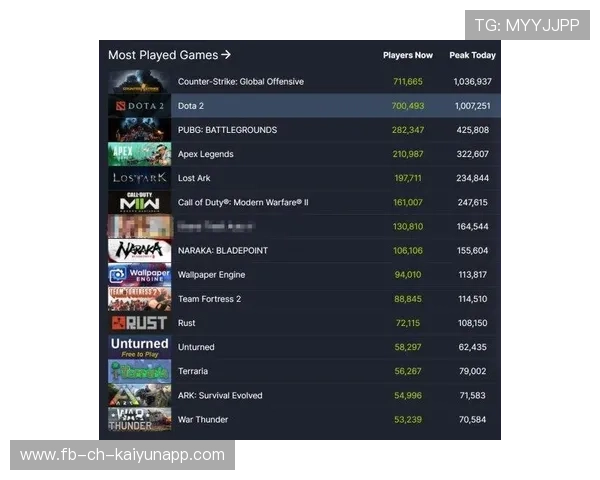Click Terraria players value 56,267
Screen dimensions: 600x480
[x=408, y=371]
